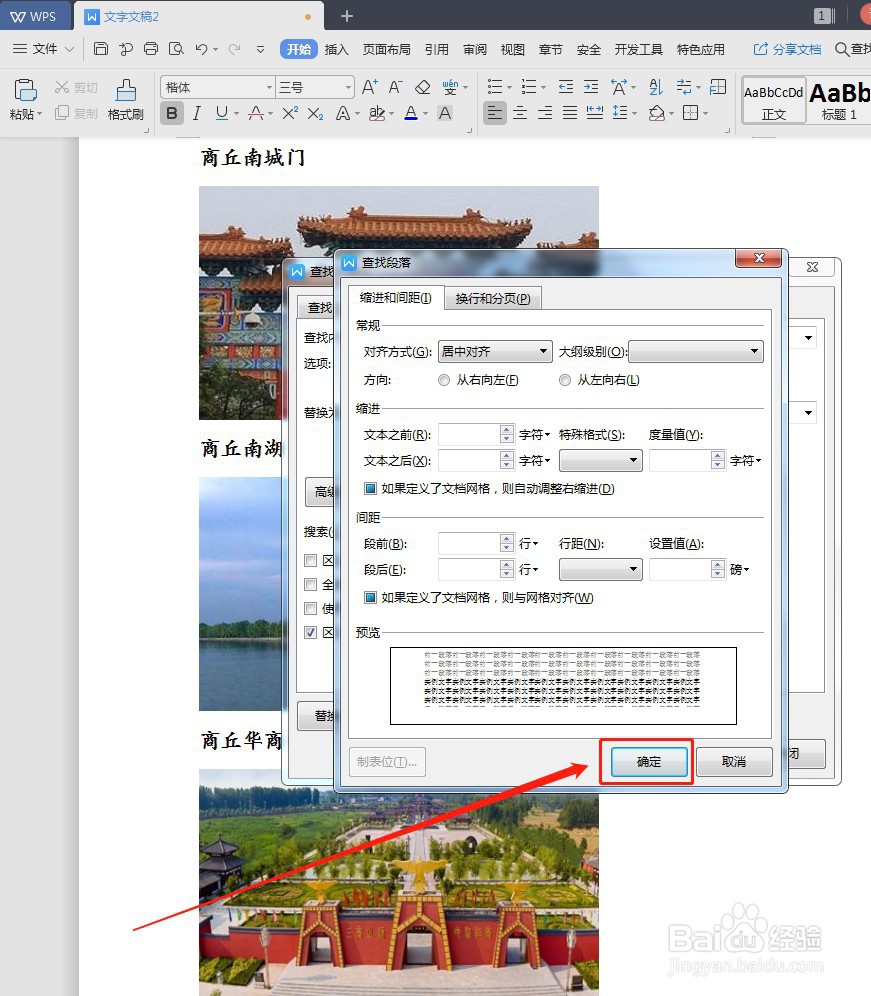Click the Clear Formatting eraser icon
The width and height of the screenshot is (871, 996).
click(x=422, y=87)
